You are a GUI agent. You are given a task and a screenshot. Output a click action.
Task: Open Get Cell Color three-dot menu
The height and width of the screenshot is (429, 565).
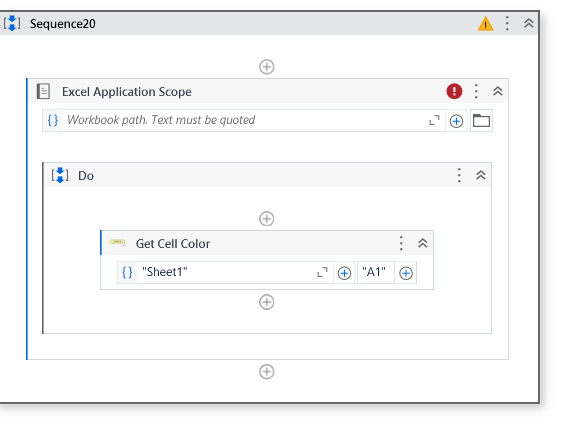point(401,243)
